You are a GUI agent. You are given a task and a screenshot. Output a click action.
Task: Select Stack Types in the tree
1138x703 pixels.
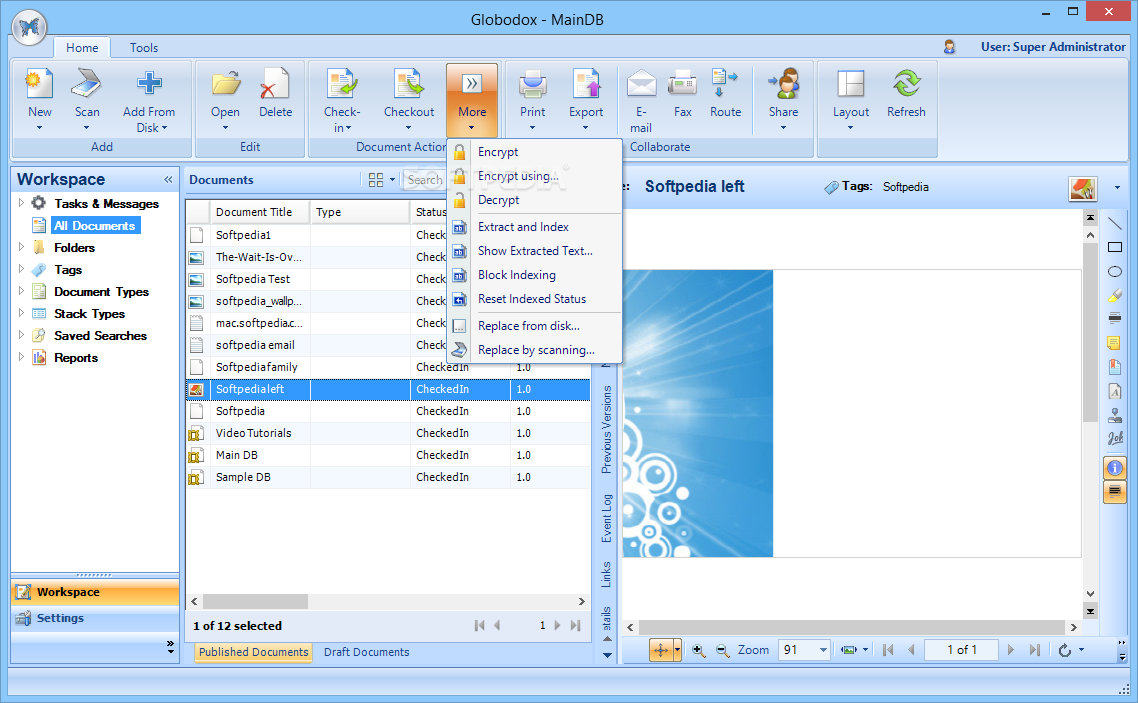(89, 313)
